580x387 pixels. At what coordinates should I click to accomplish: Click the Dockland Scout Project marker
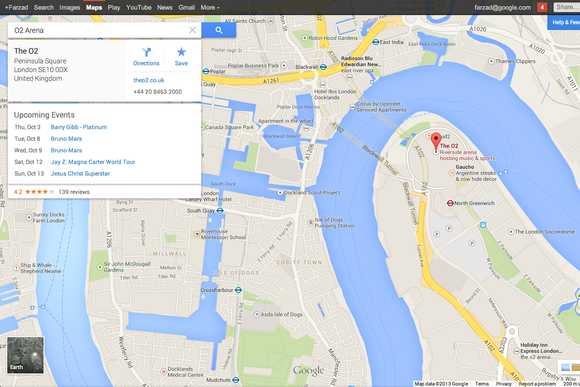[280, 192]
